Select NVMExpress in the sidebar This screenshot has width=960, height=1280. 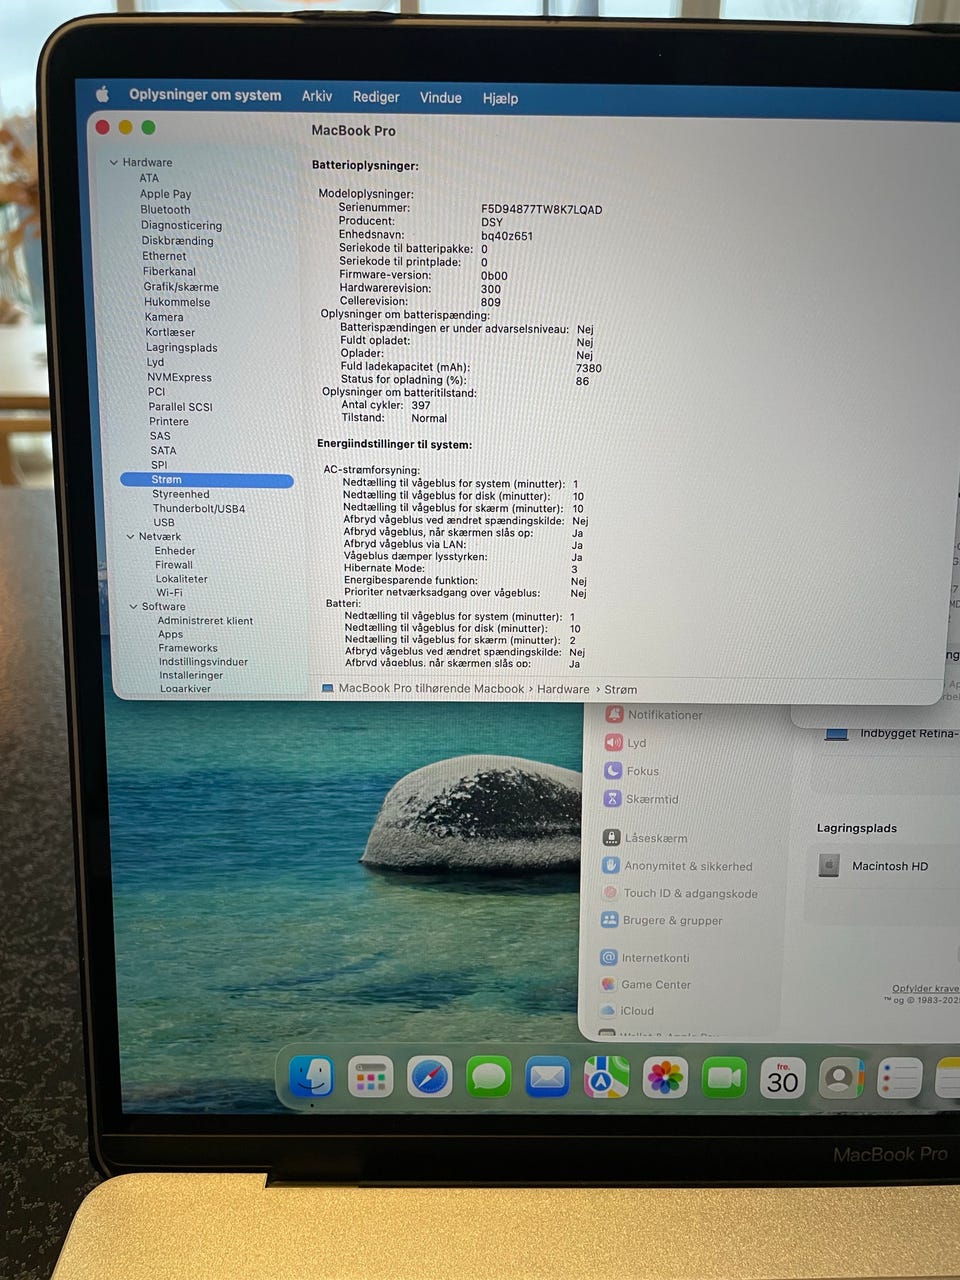click(180, 378)
